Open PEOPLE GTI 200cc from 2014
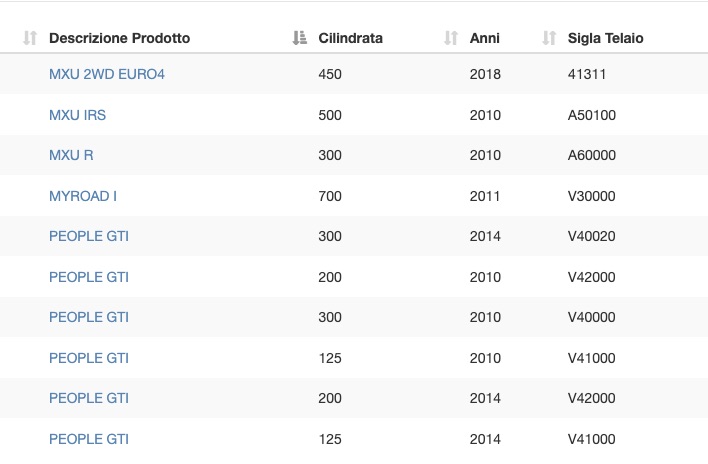This screenshot has width=708, height=464. [88, 398]
